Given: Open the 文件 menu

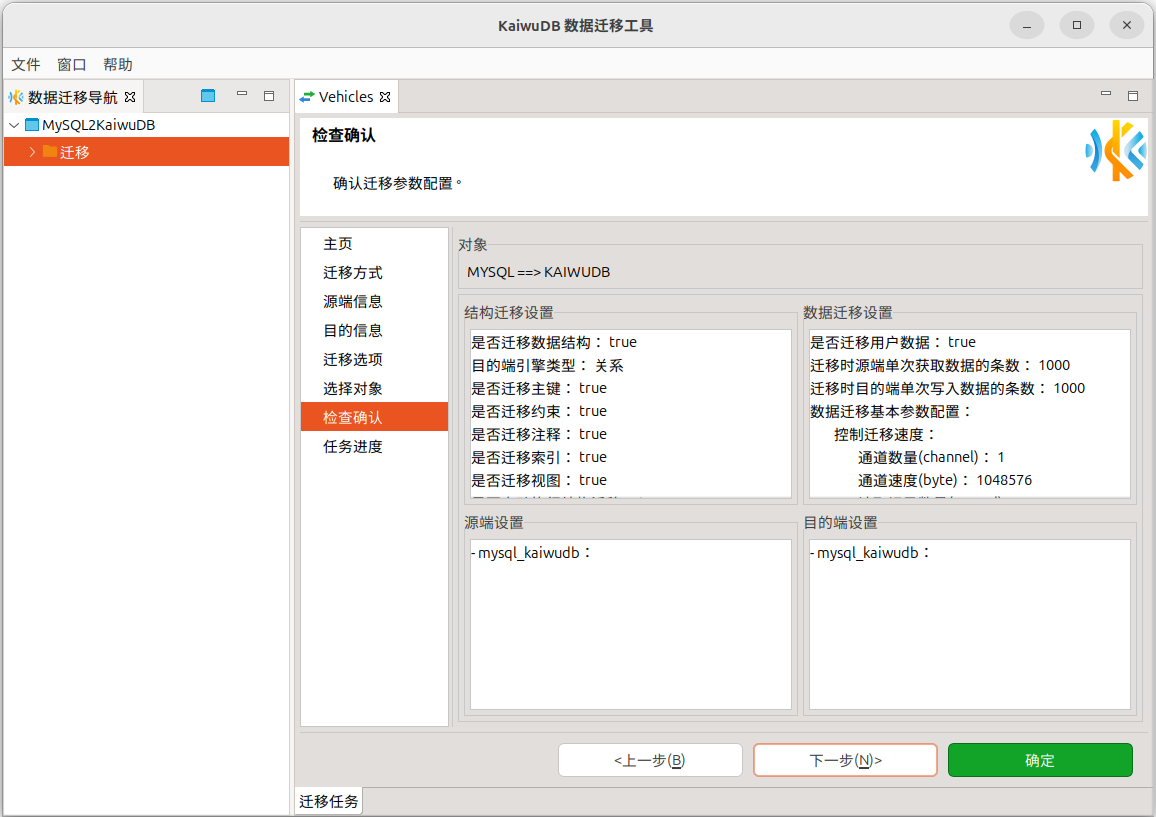Looking at the screenshot, I should (26, 64).
